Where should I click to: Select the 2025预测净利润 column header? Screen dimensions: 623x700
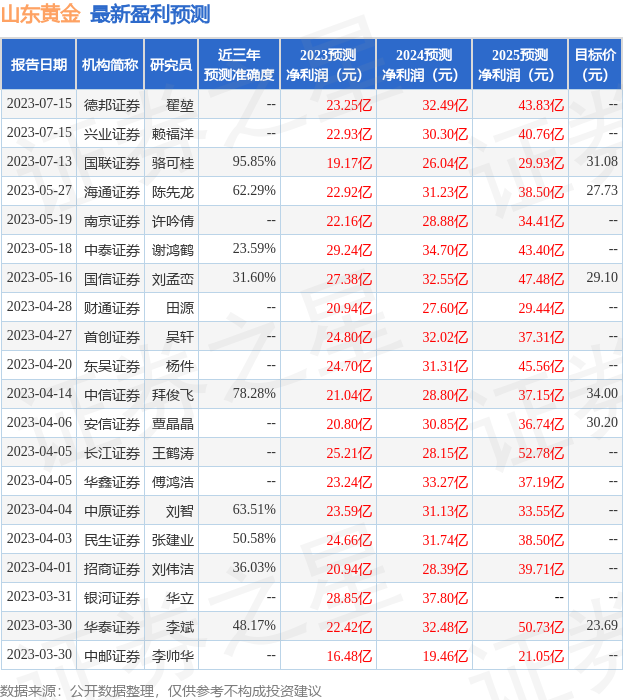click(x=520, y=64)
